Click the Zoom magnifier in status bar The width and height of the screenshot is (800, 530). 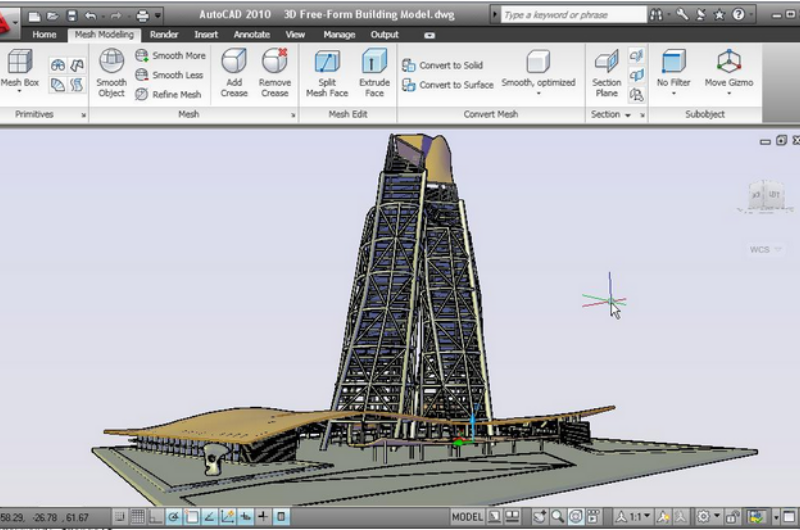point(558,517)
